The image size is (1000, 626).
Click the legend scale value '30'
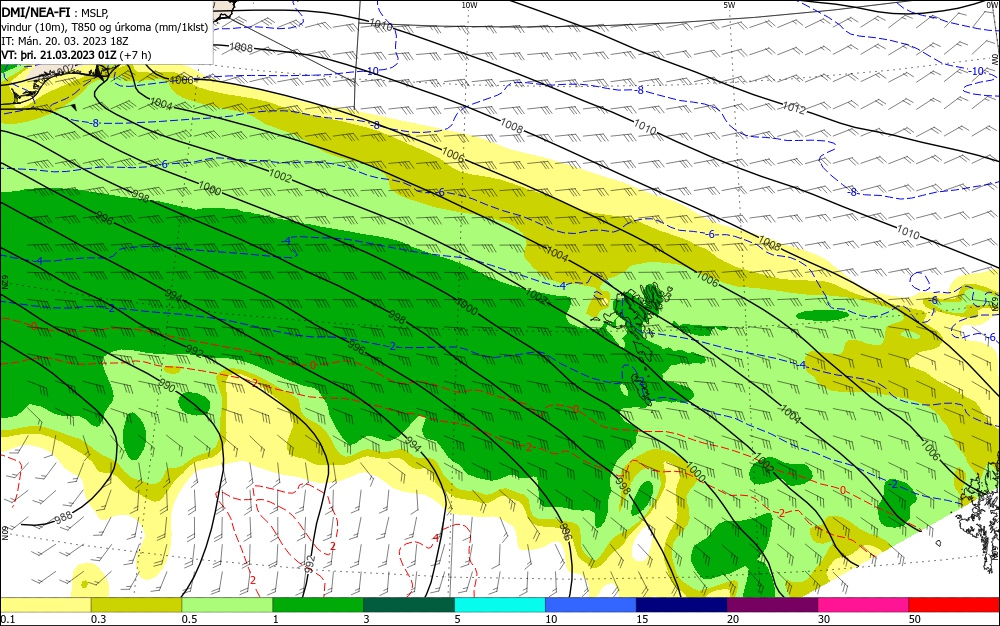coord(824,619)
